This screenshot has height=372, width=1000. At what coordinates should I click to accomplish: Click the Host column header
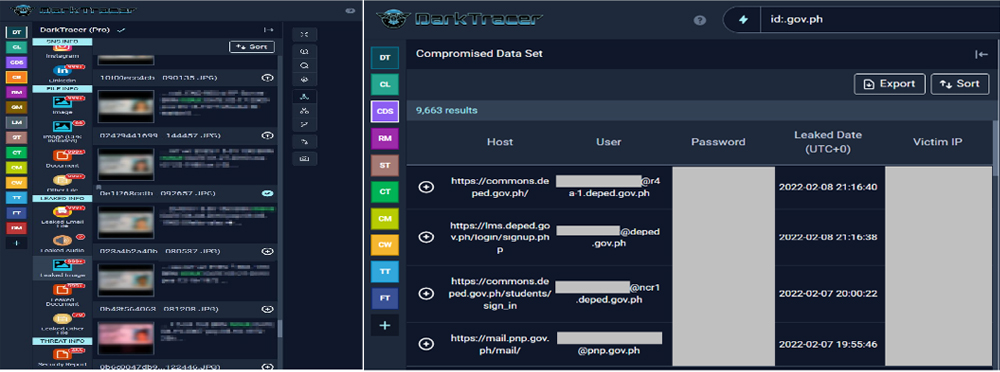coord(500,142)
